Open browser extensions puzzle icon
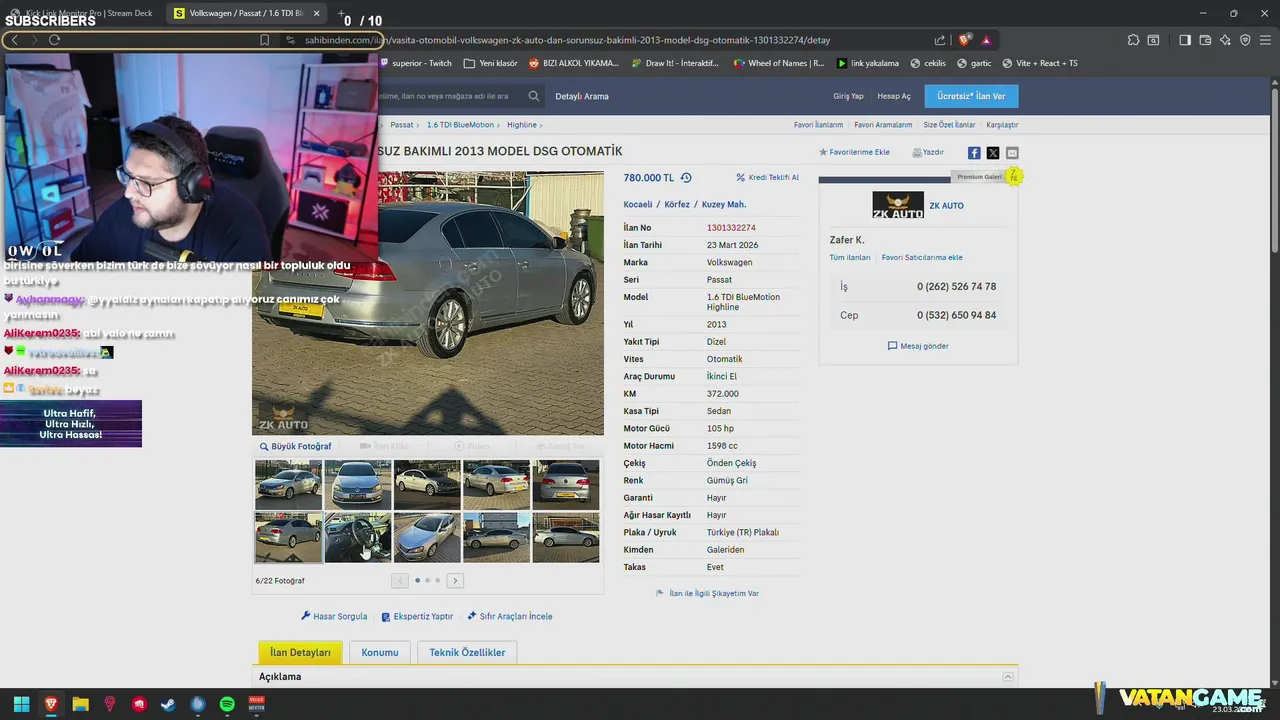The width and height of the screenshot is (1280, 720). 1133,40
